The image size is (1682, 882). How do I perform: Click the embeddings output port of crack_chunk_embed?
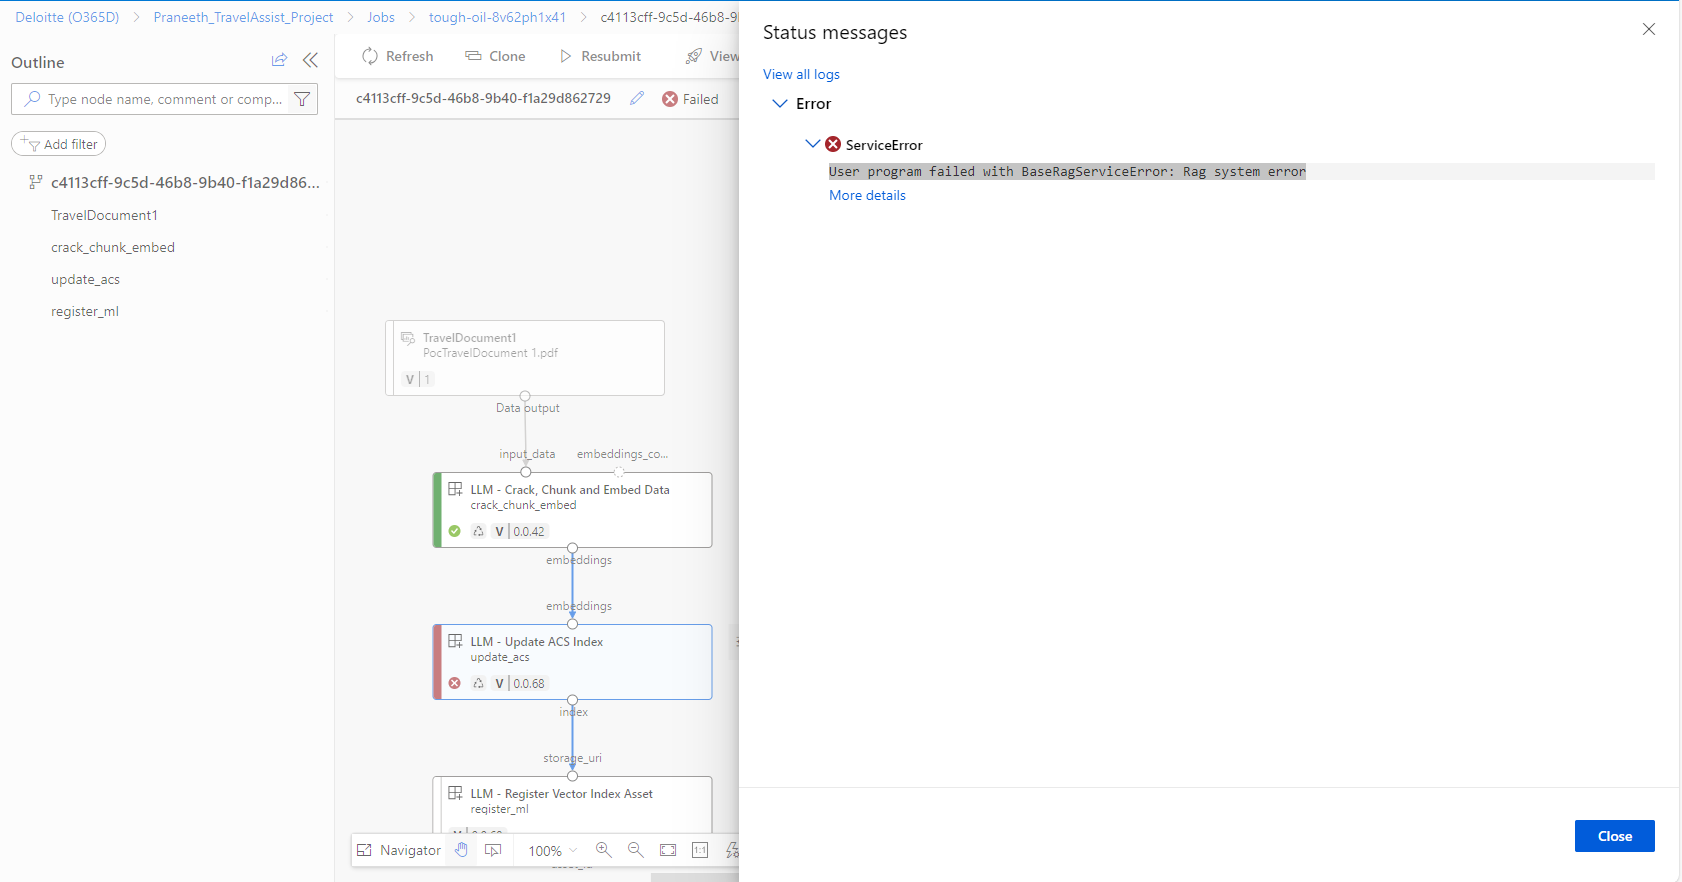click(572, 548)
